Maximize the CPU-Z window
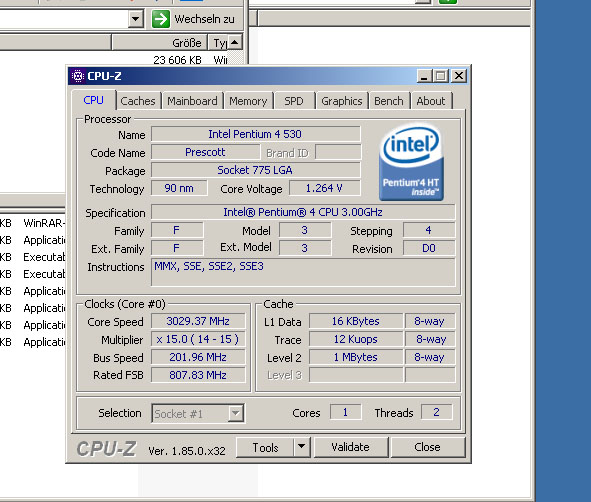 point(440,76)
